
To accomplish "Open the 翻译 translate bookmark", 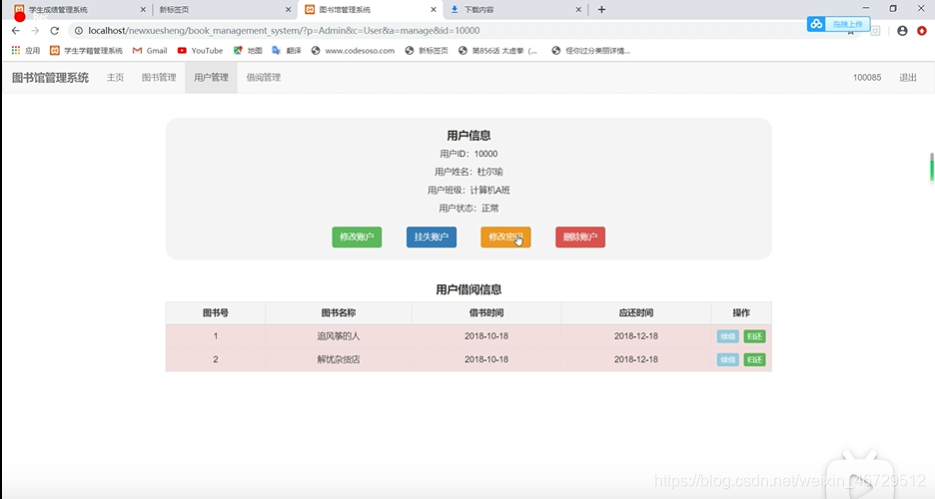I will tap(286, 51).
